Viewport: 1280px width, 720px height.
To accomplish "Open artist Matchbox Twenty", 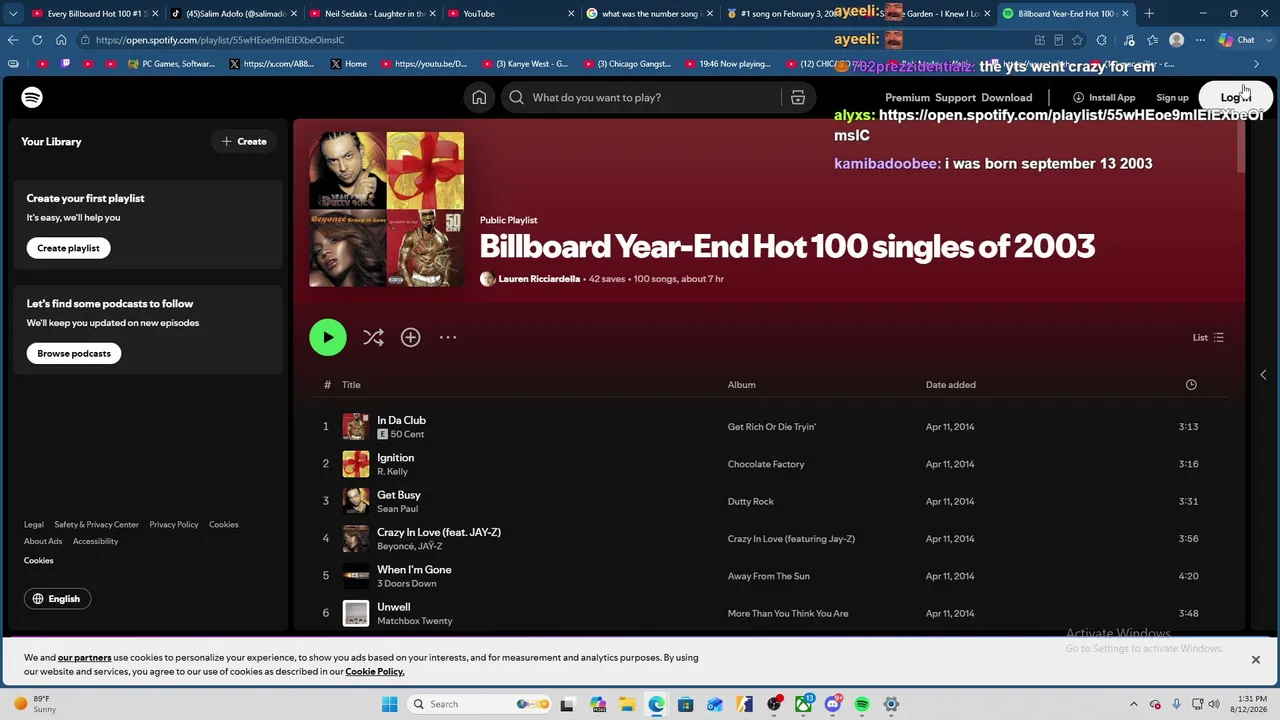I will tap(415, 621).
